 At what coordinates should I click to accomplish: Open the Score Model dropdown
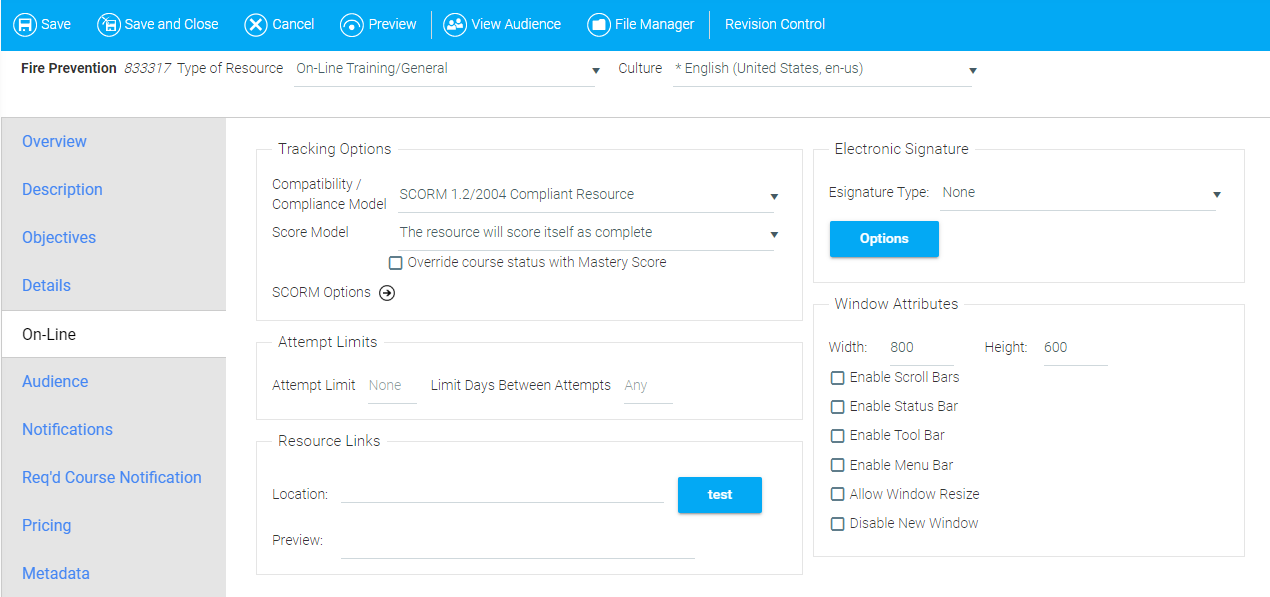tap(586, 233)
